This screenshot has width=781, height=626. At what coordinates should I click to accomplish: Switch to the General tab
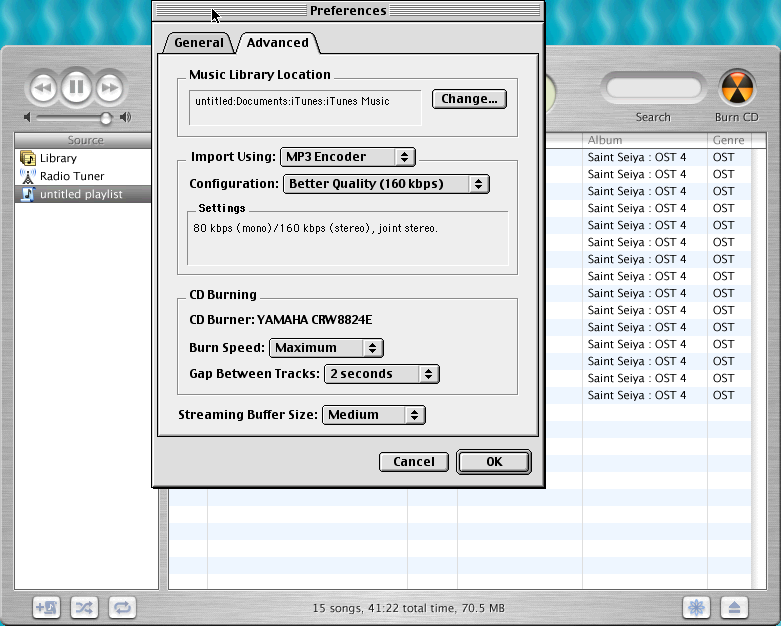pos(199,43)
